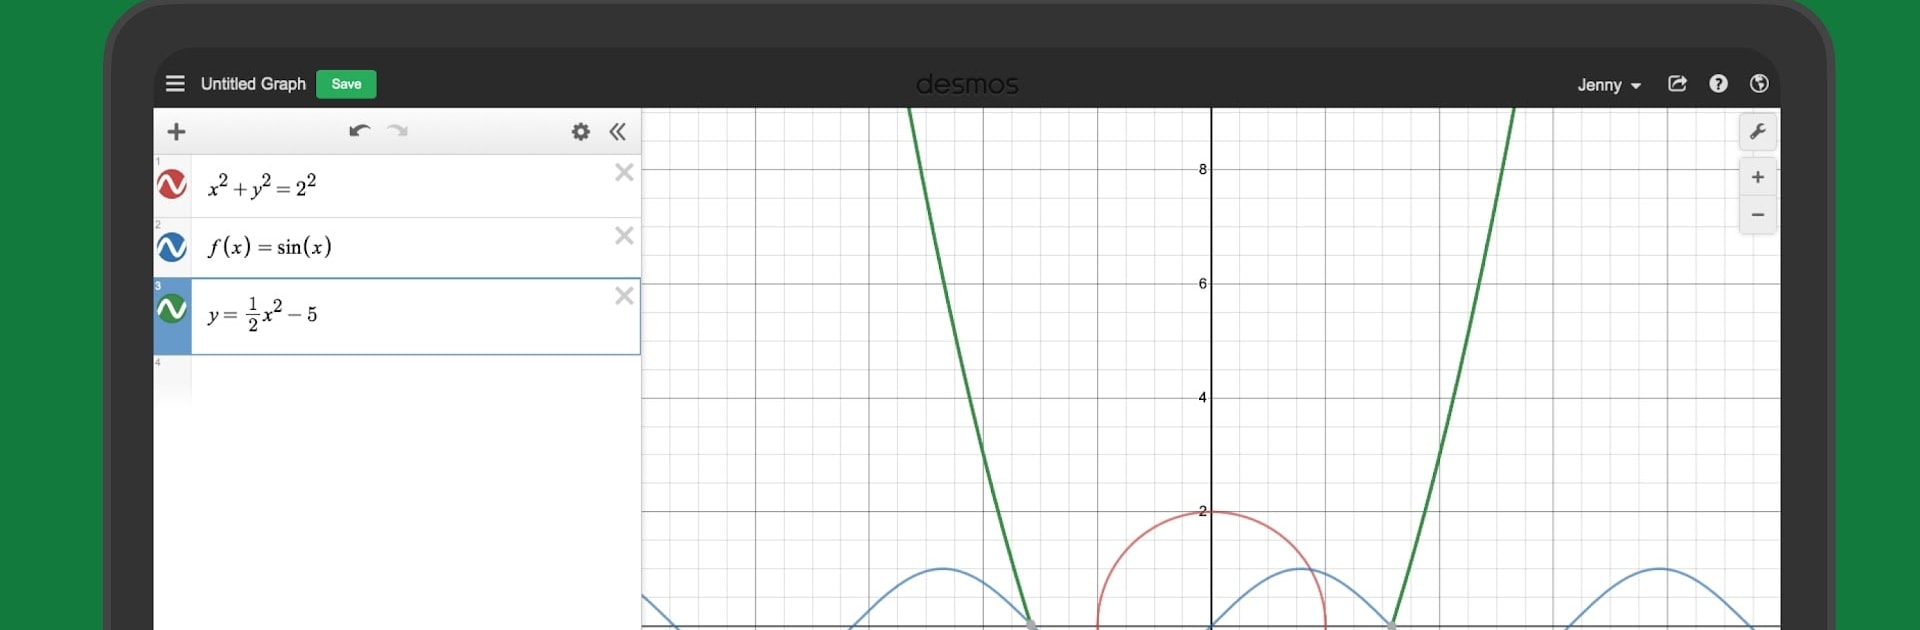The width and height of the screenshot is (1920, 630).
Task: Edit the x²+y²=2² expression field
Action: coord(416,186)
